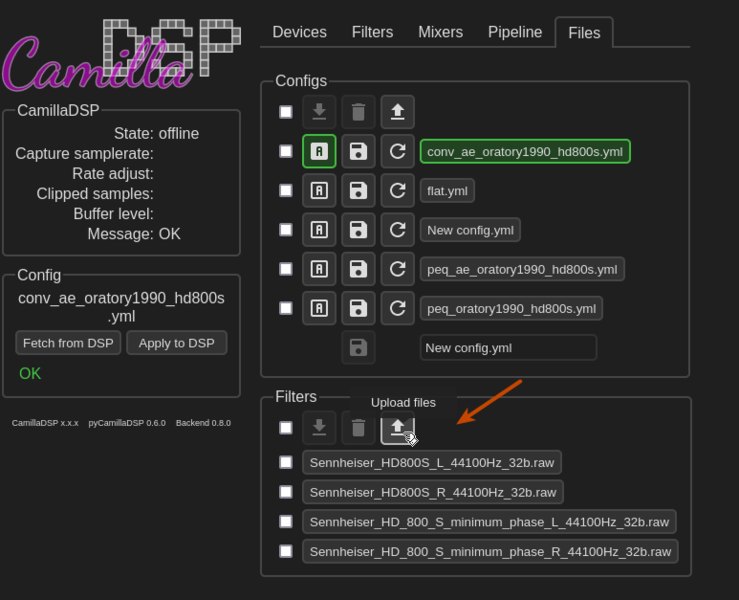Open the Pipeline tab
The image size is (739, 600).
point(515,32)
